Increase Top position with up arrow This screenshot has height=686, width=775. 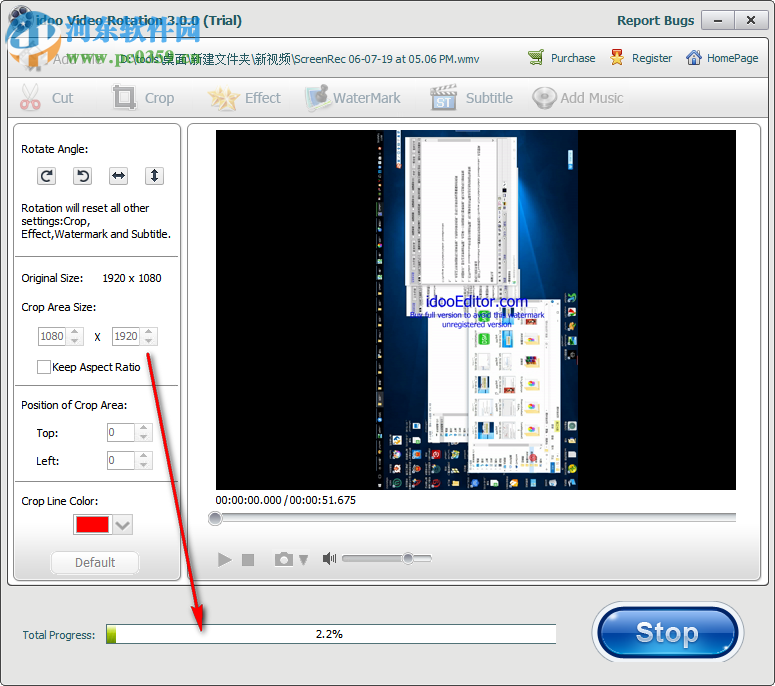click(143, 428)
